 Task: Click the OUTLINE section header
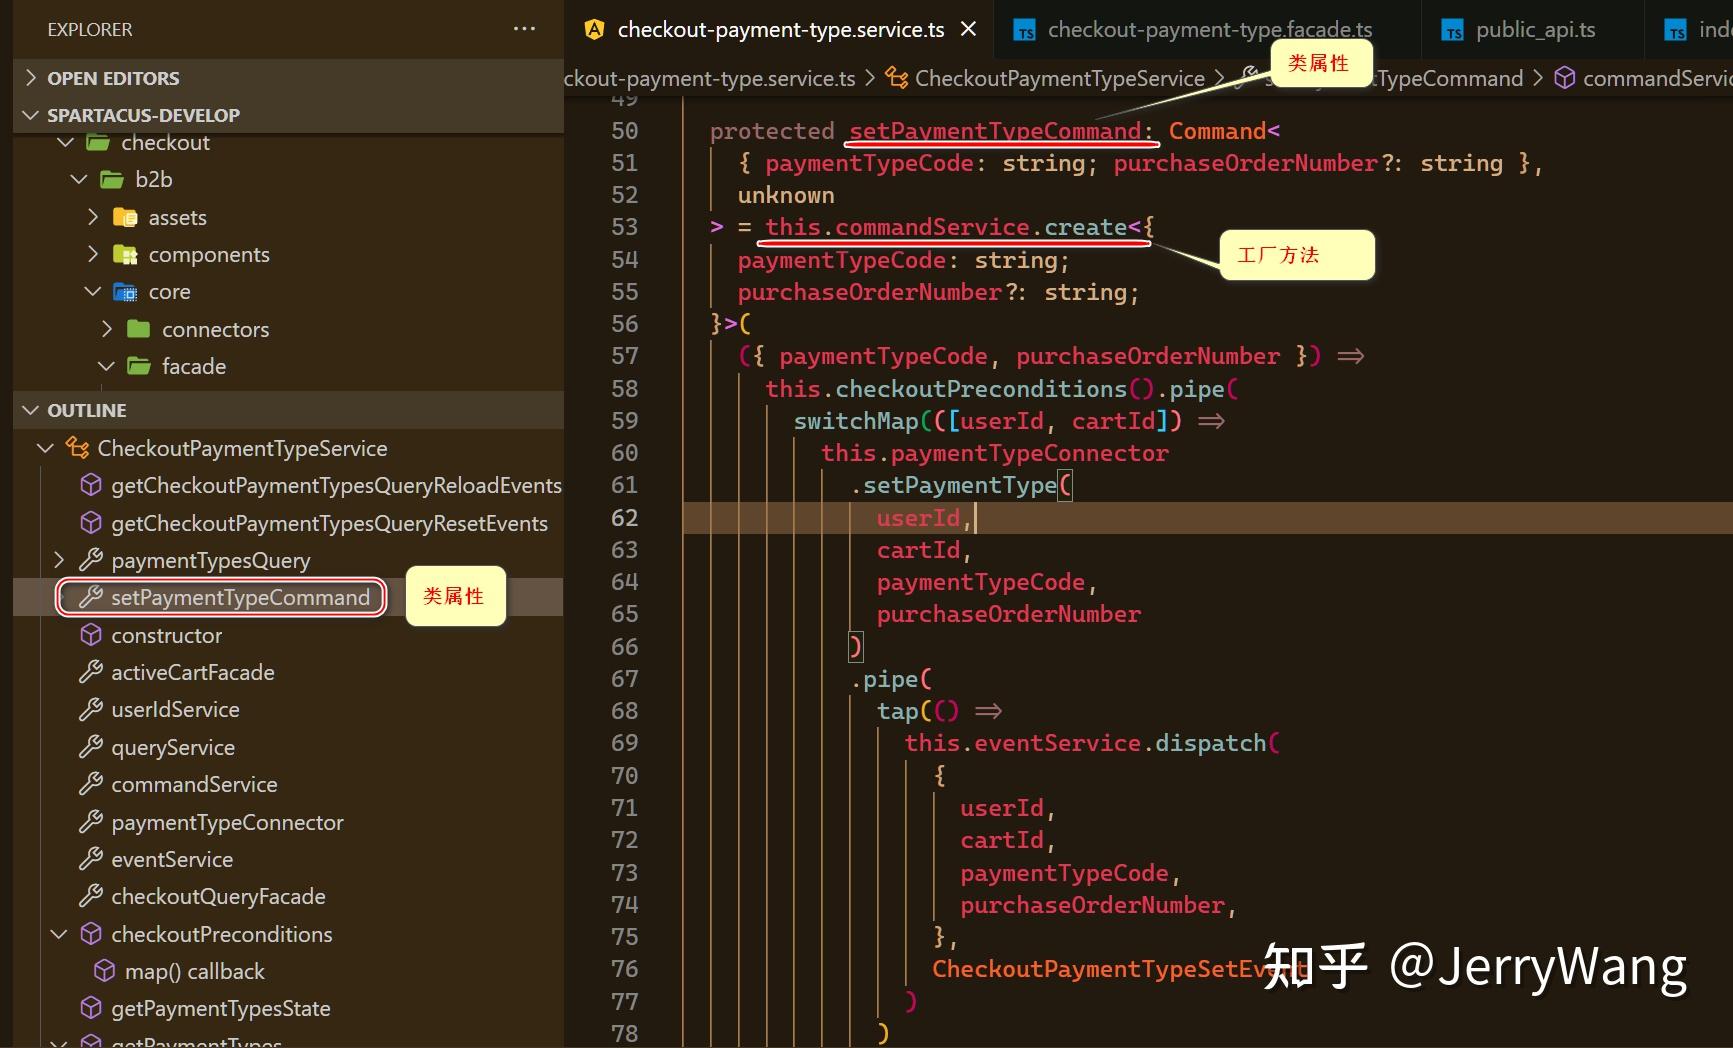tap(88, 410)
